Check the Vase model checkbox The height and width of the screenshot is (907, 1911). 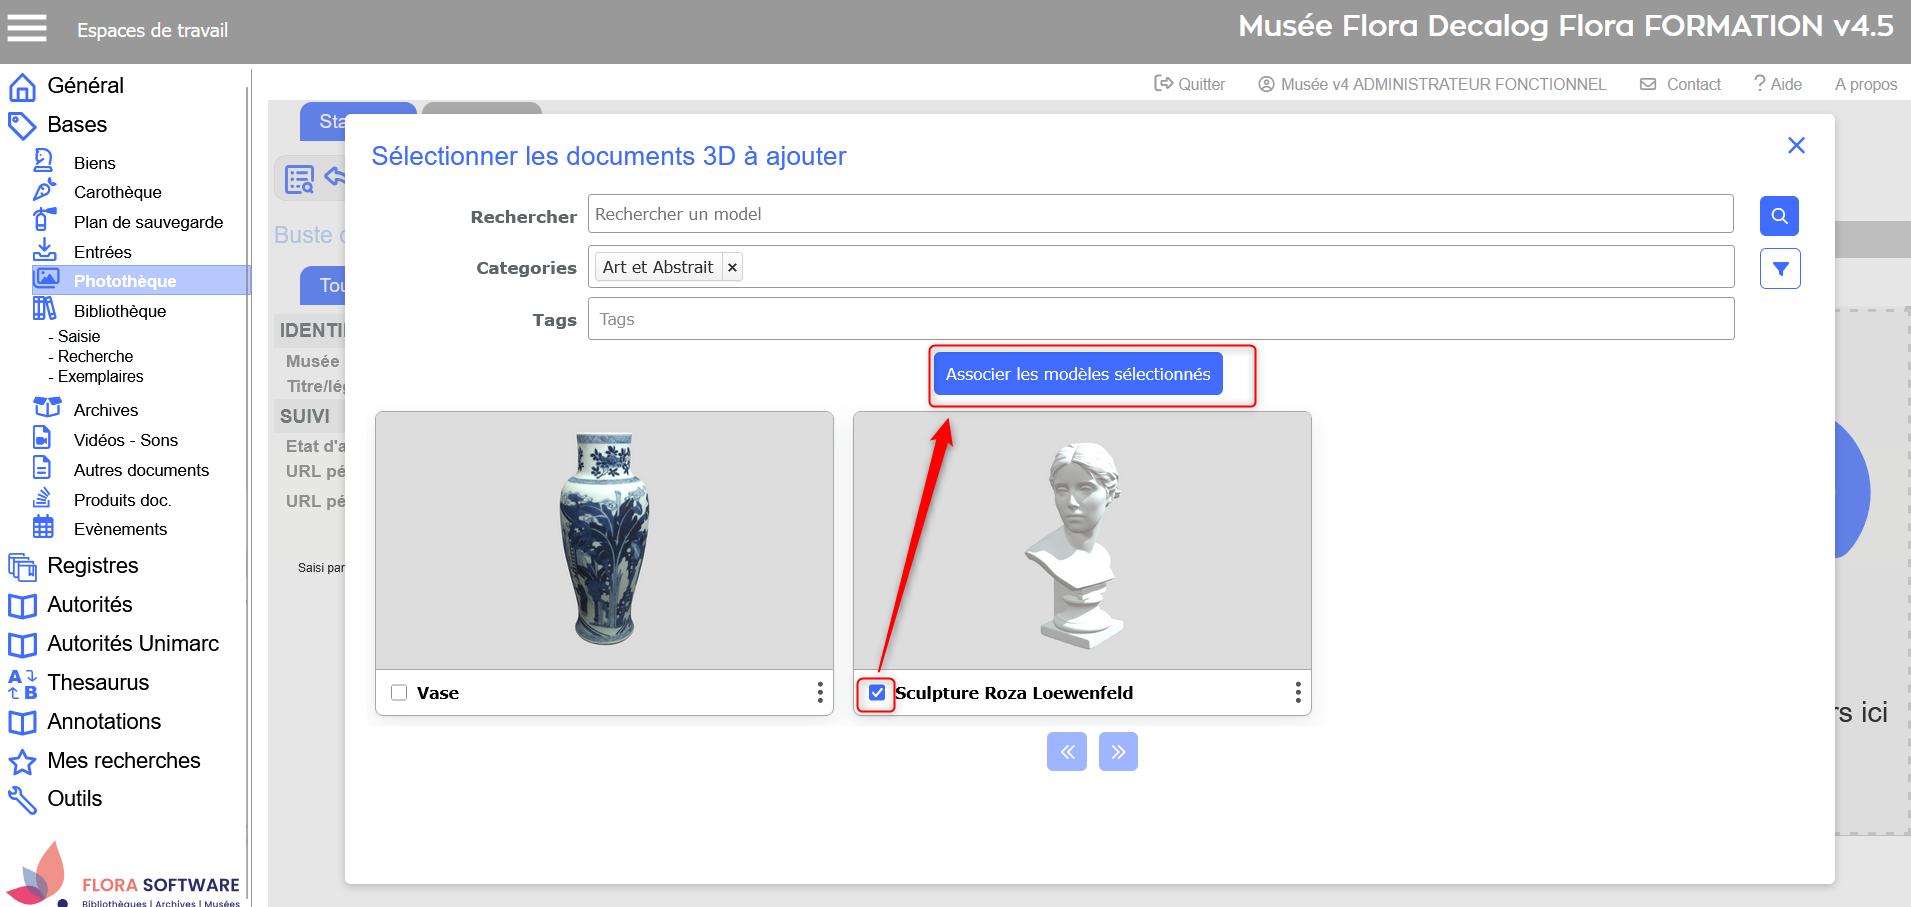click(399, 693)
